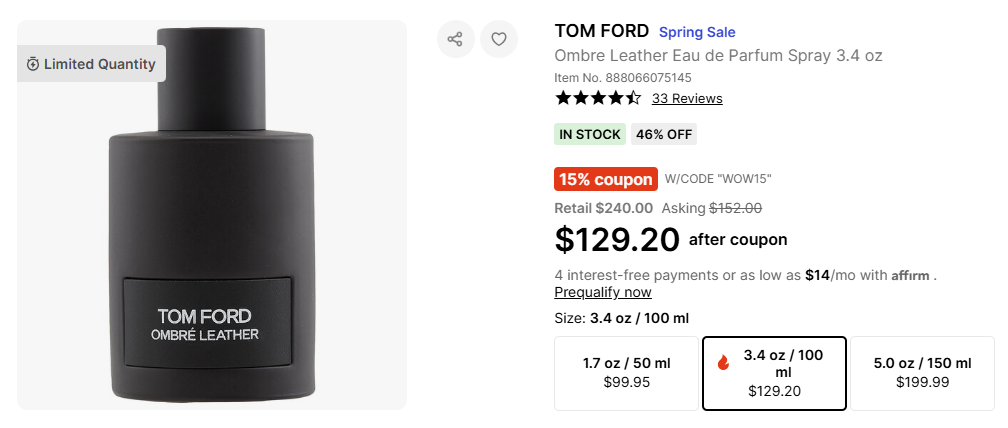Click the flame icon on 3.4 oz option
Screen dimensions: 1008x428
click(723, 364)
